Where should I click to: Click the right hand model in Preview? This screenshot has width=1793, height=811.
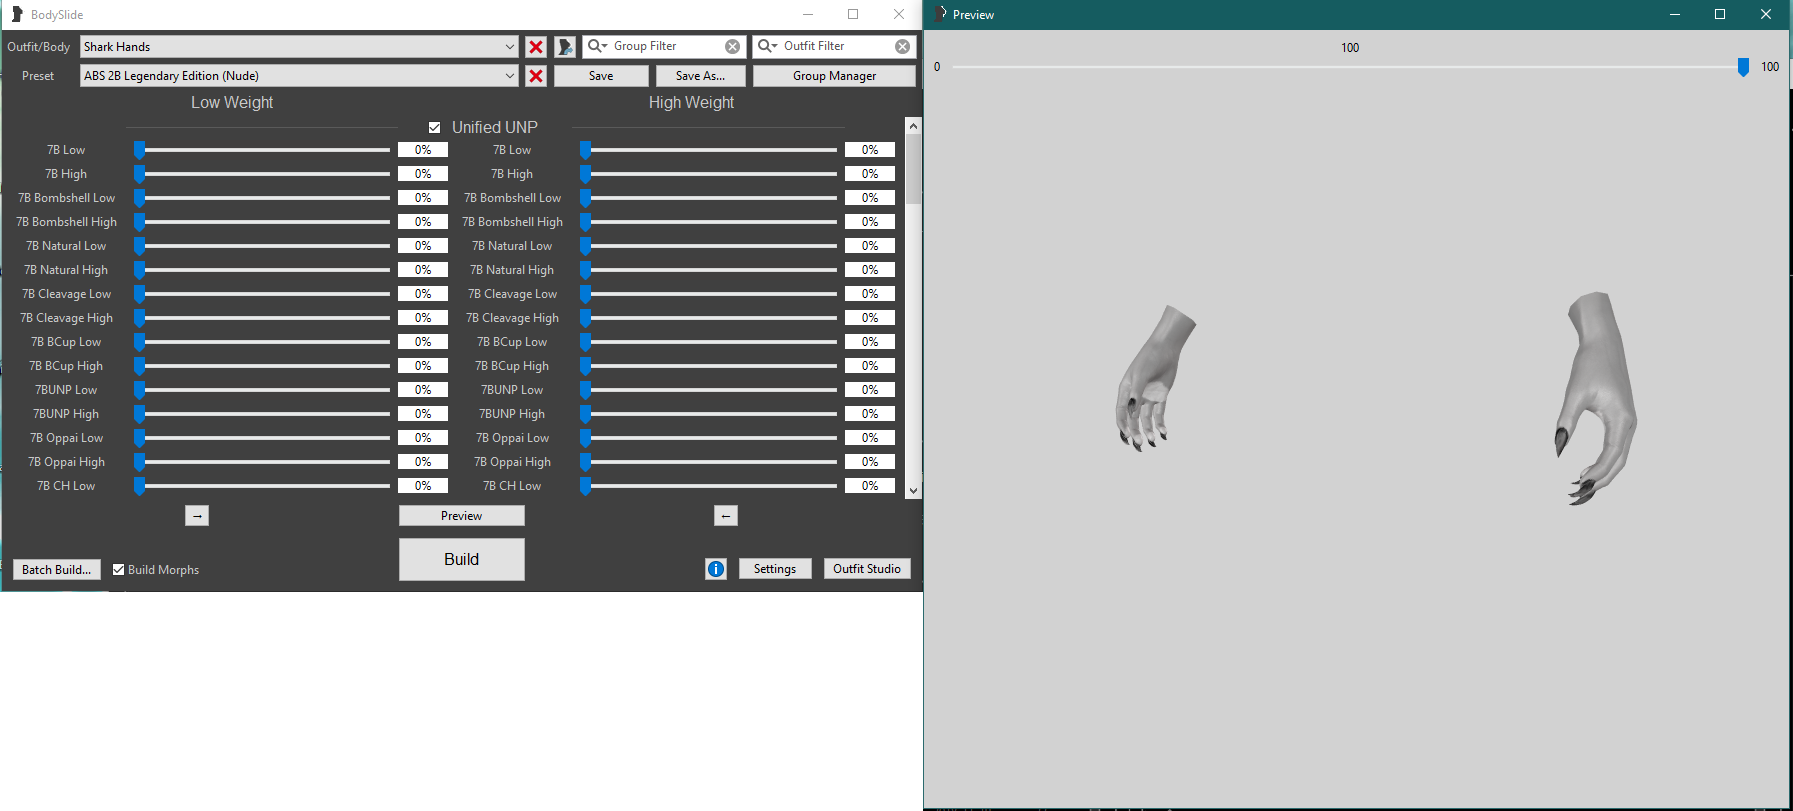(1595, 398)
